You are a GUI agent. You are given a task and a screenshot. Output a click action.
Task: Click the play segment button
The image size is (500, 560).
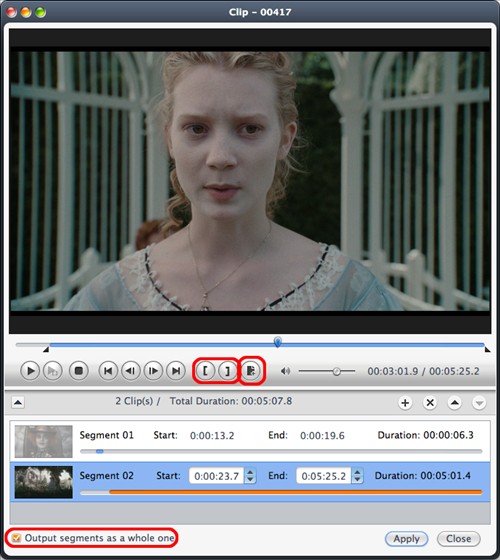52,371
